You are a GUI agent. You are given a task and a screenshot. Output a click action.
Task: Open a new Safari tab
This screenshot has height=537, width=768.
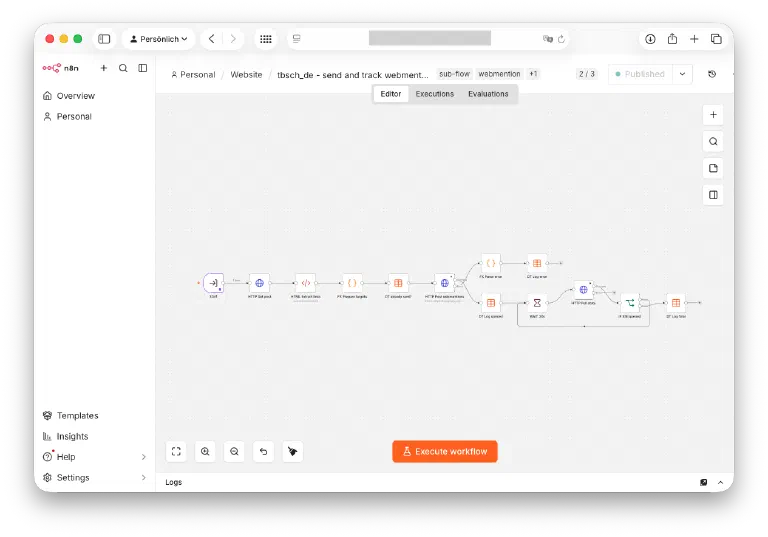694,39
